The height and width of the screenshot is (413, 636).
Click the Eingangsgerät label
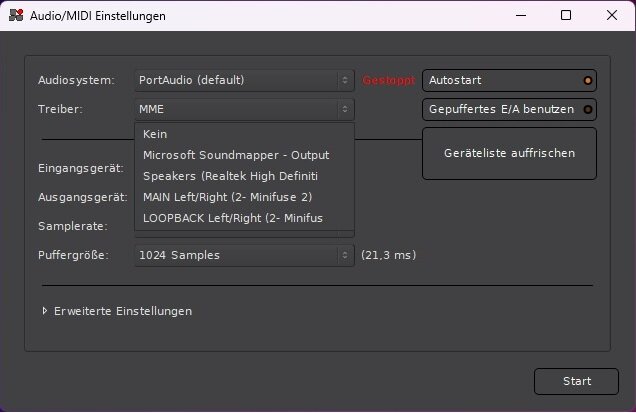81,168
